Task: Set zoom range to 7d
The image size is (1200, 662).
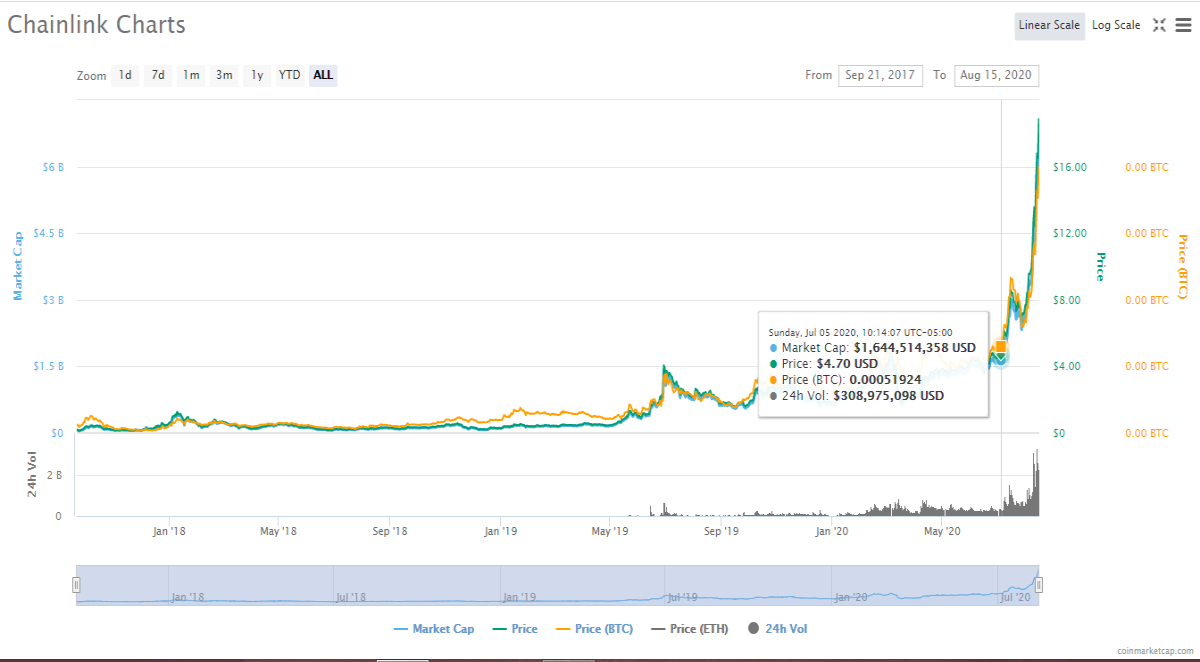Action: point(158,75)
